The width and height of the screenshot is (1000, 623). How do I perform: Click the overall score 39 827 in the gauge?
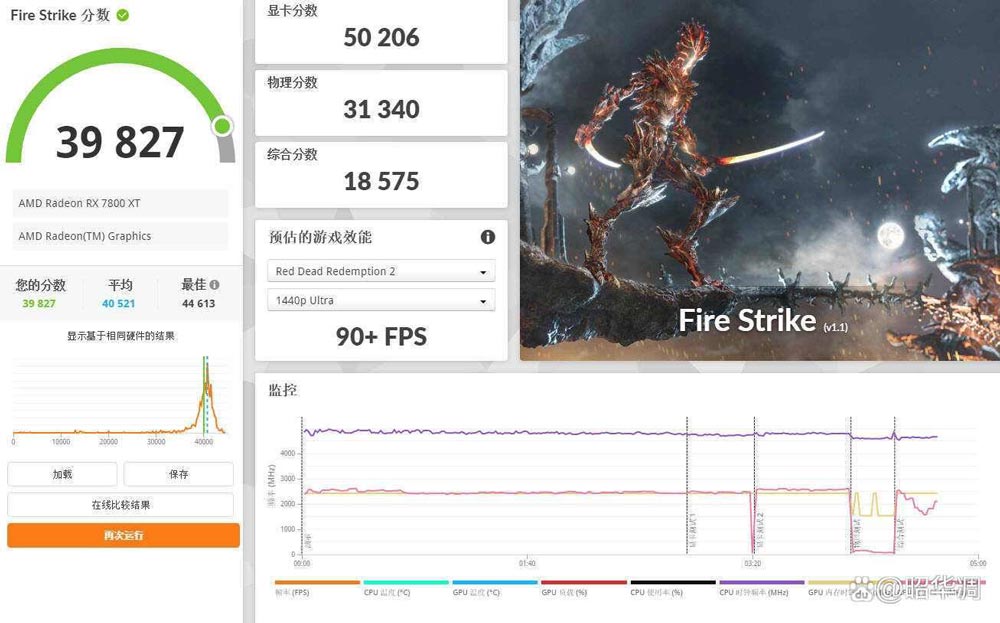[120, 142]
